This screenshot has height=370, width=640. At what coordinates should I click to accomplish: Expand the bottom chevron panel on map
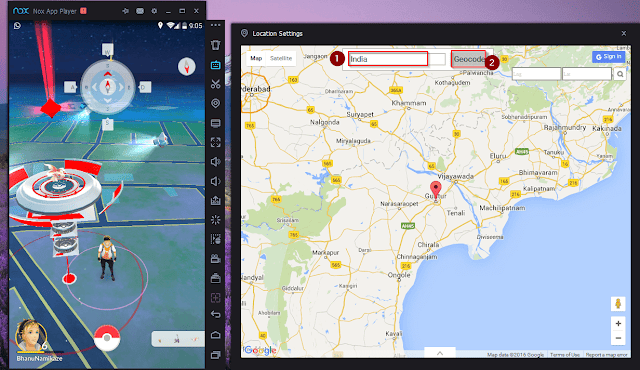[440, 353]
